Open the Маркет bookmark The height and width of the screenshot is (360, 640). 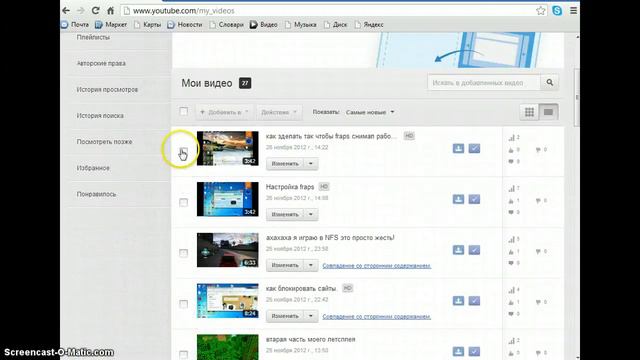point(111,24)
